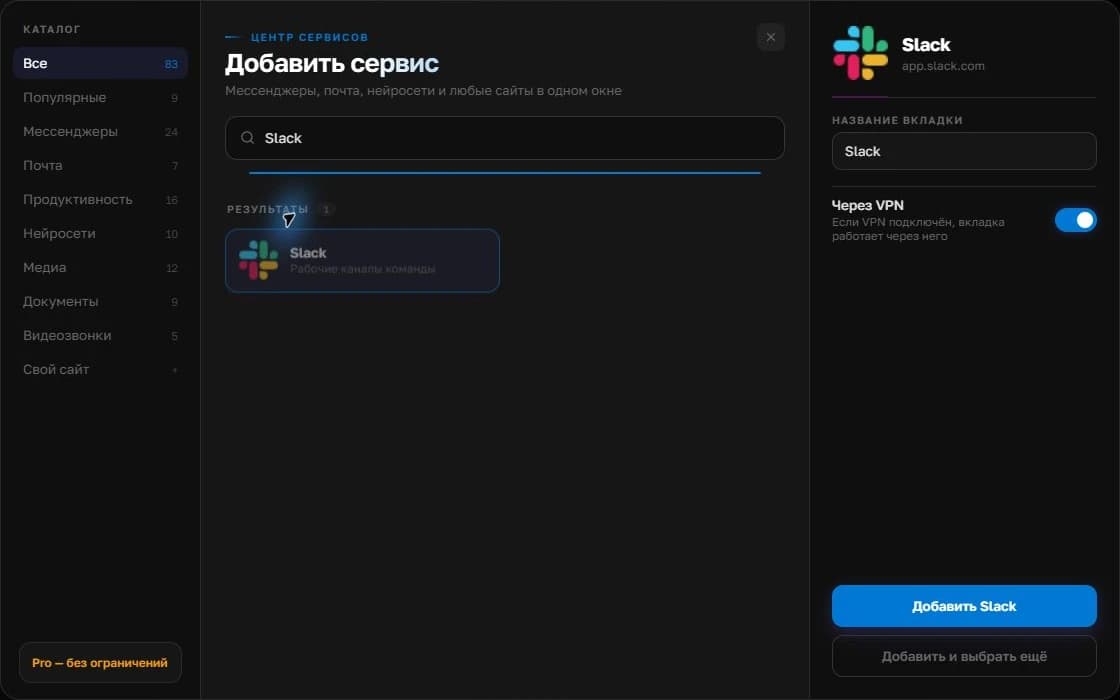The image size is (1120, 700).
Task: Open the Видеозвонки category
Action: [x=100, y=335]
